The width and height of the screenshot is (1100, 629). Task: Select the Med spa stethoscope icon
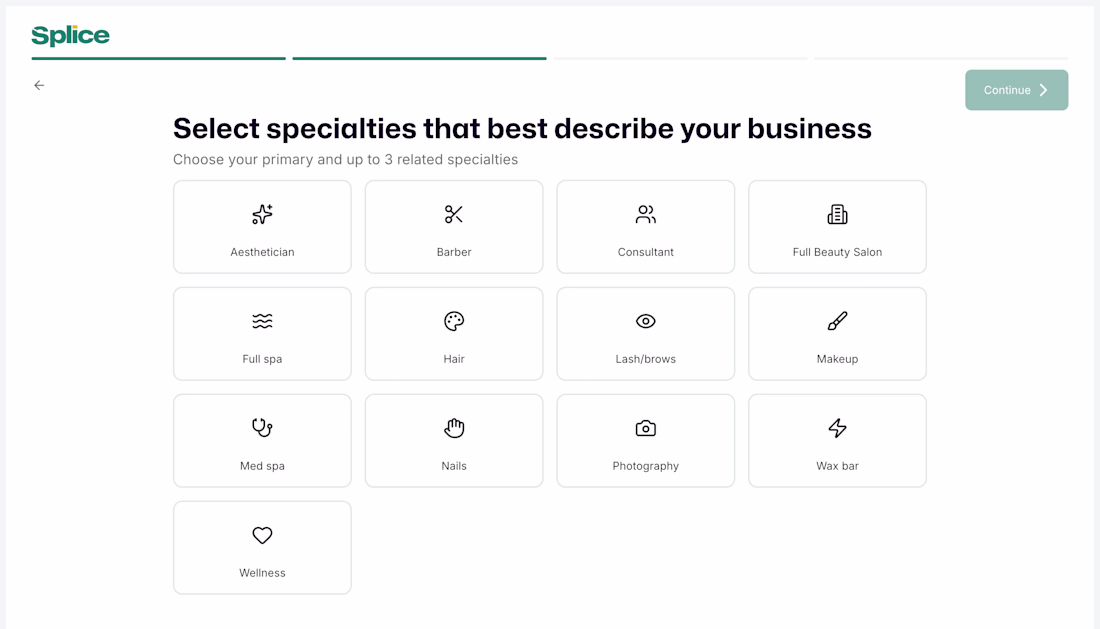262,428
